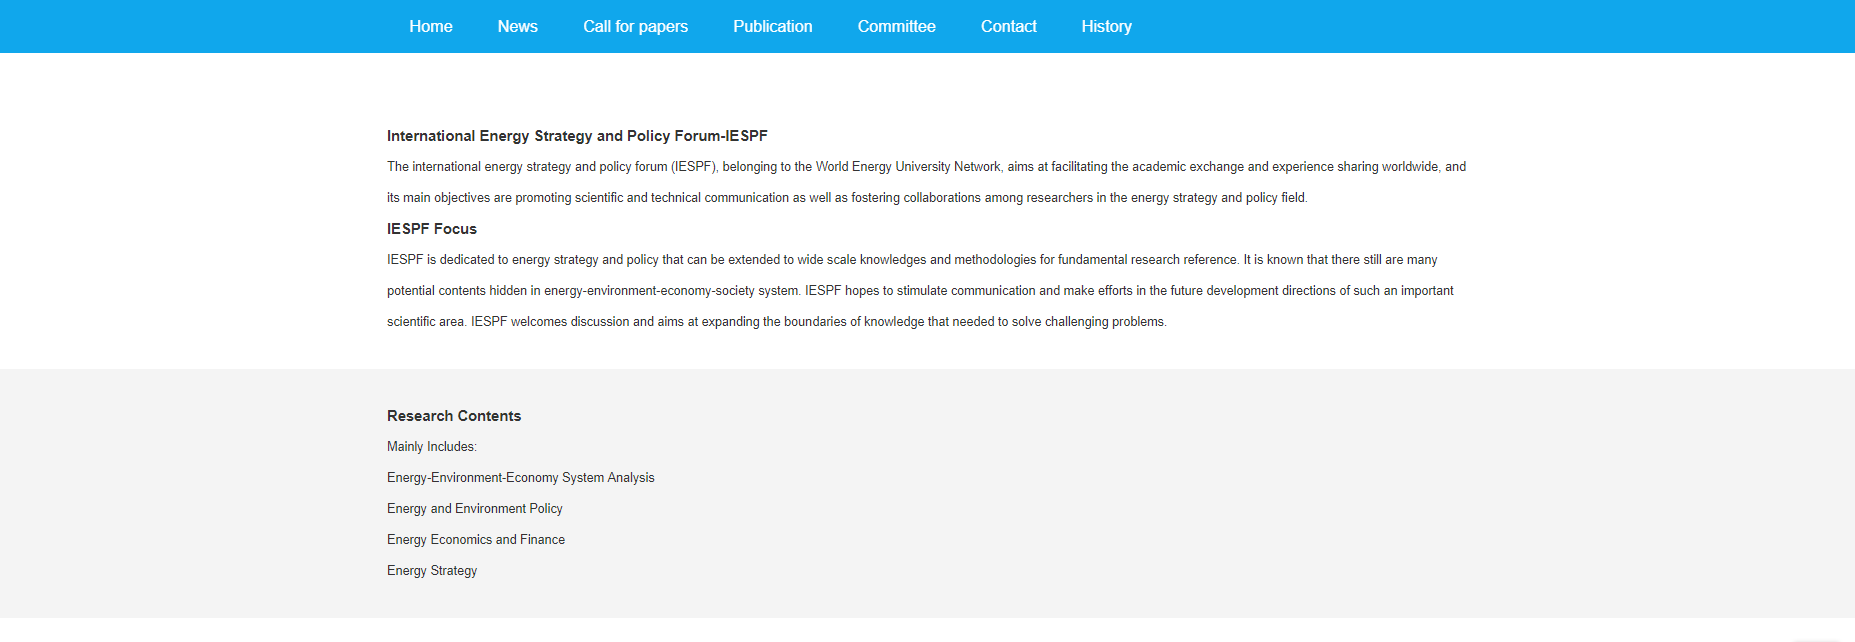This screenshot has height=642, width=1855.
Task: Navigate to the Publication page
Action: click(772, 27)
